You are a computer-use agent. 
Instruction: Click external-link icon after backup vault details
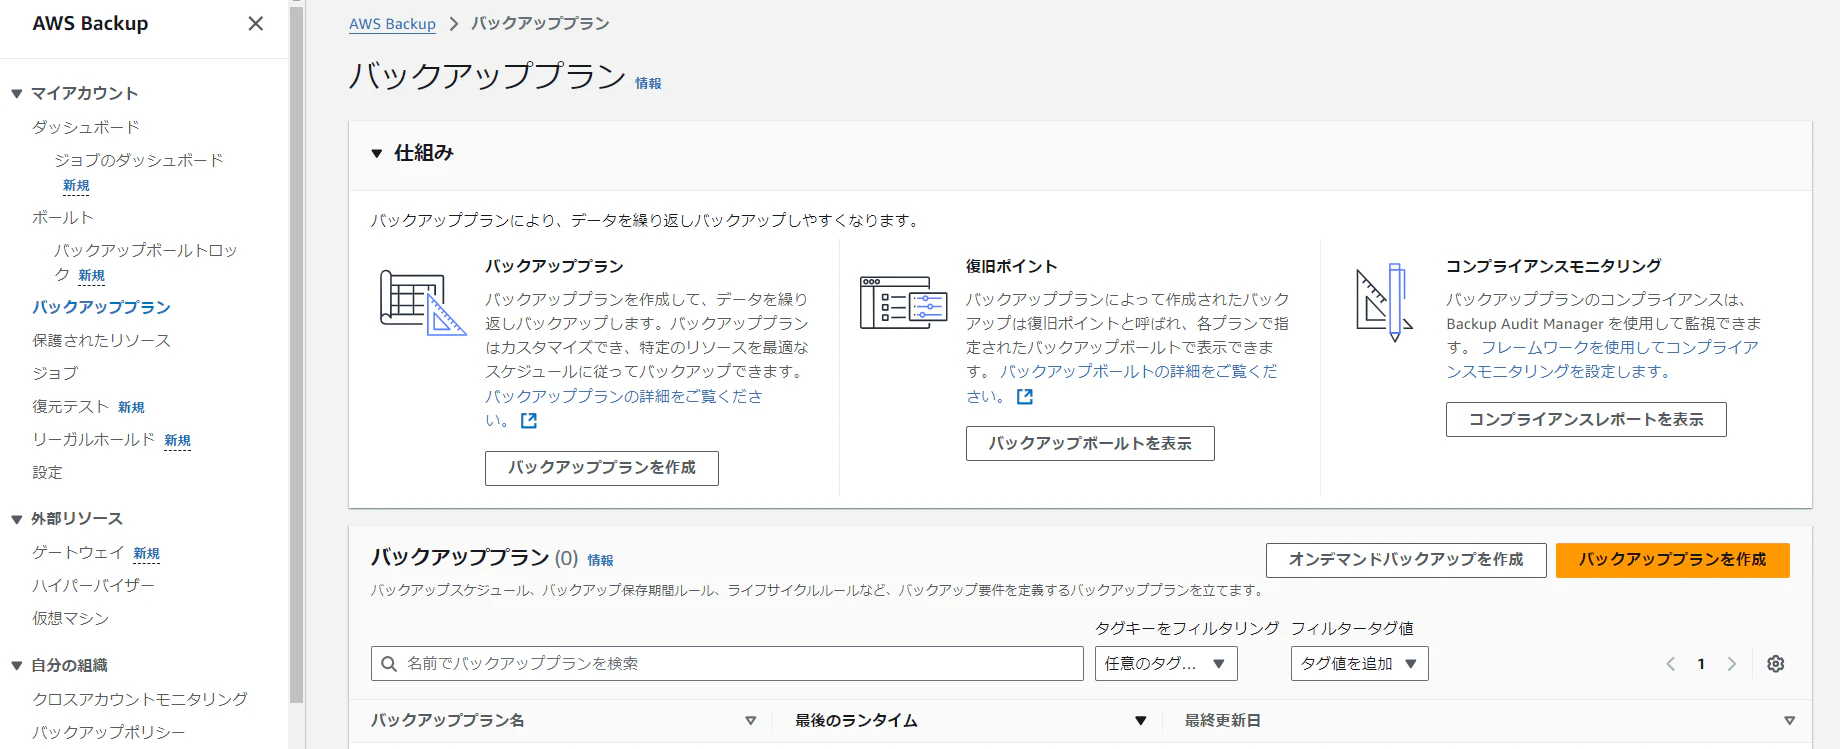(1025, 397)
